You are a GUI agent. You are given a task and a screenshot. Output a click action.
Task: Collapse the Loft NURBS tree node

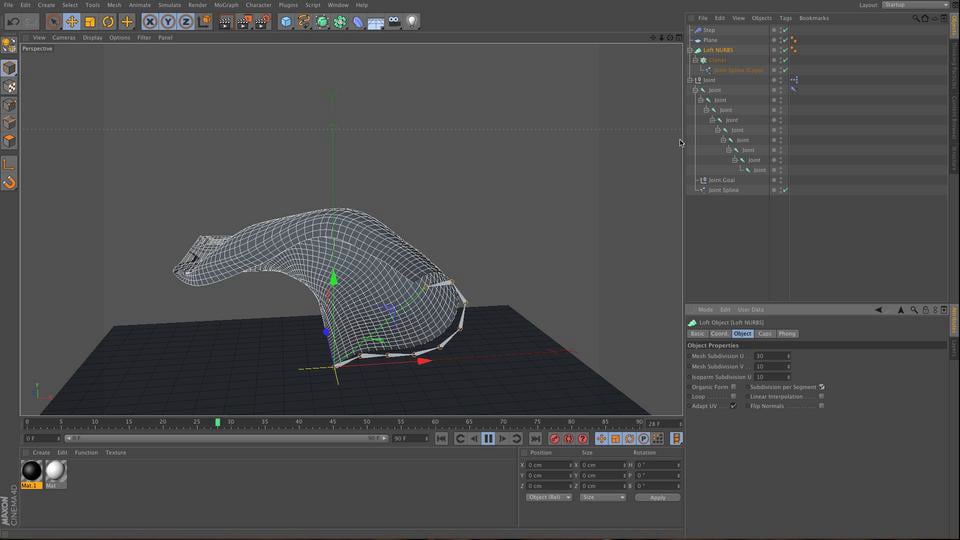point(690,50)
